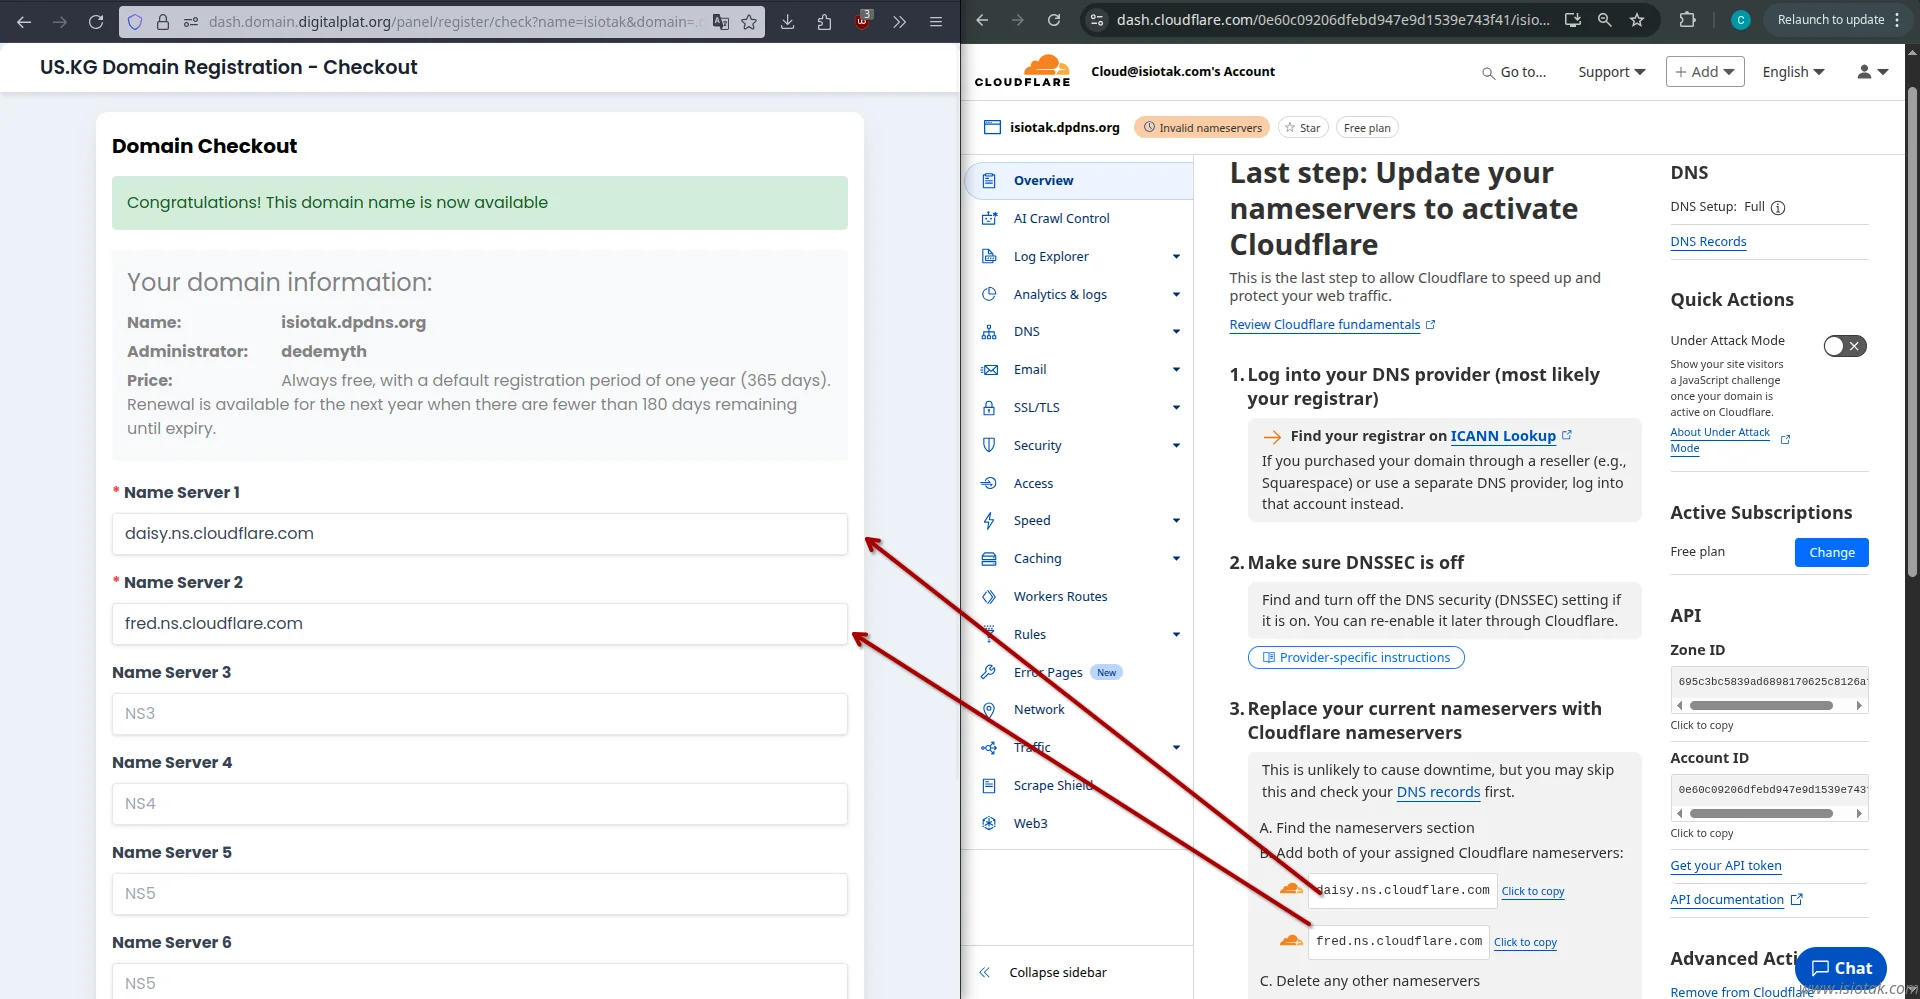The width and height of the screenshot is (1920, 999).
Task: Expand SSL/TLS sidebar section
Action: pos(1176,408)
